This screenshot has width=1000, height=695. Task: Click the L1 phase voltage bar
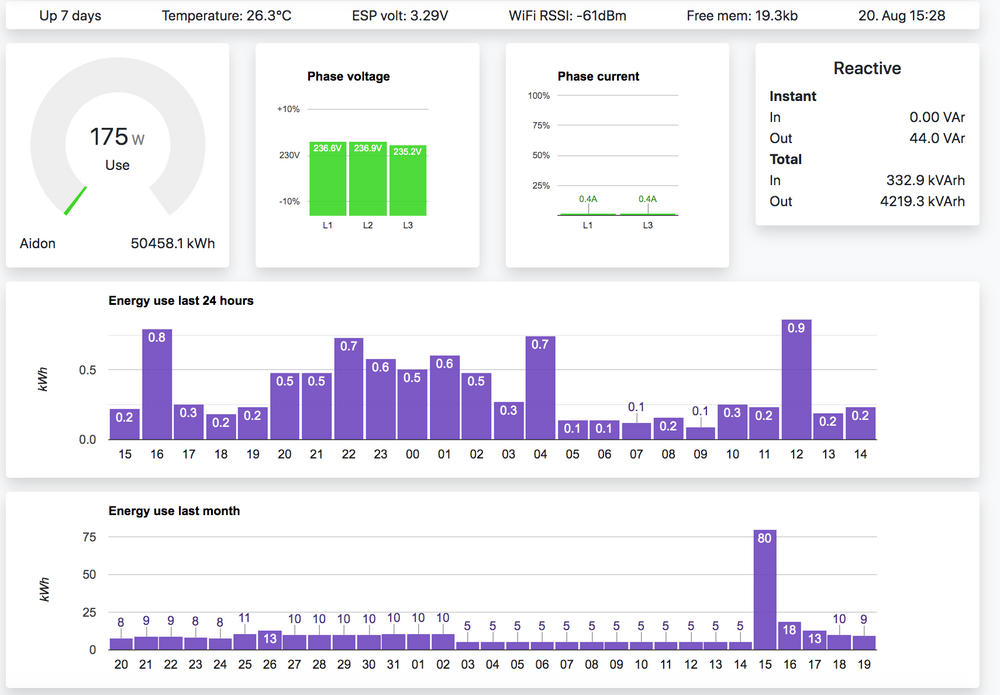tap(327, 180)
